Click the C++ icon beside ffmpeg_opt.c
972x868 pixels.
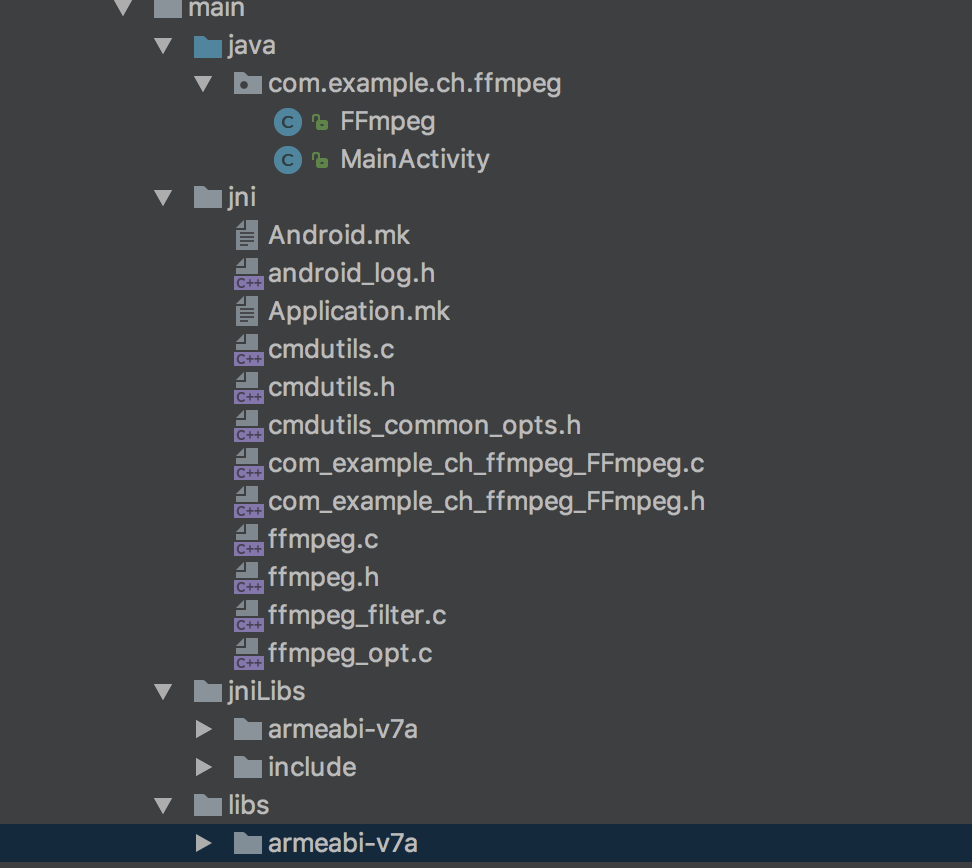coord(248,654)
